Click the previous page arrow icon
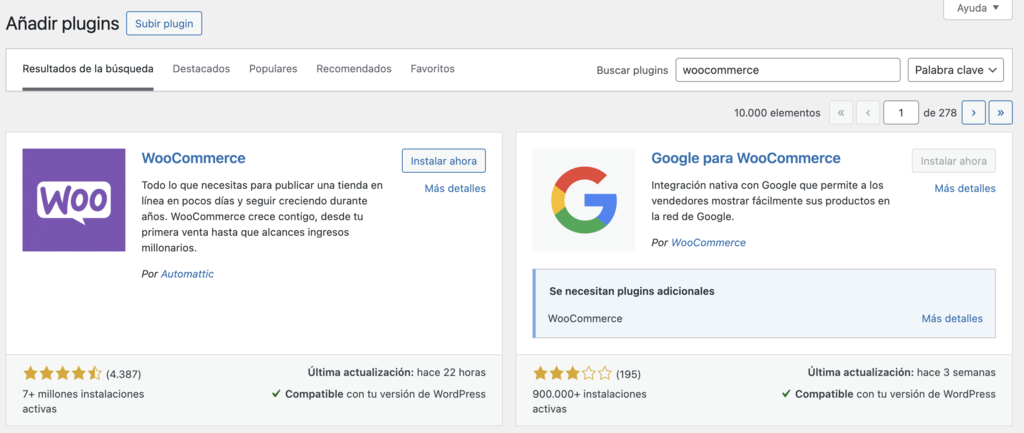 tap(869, 113)
